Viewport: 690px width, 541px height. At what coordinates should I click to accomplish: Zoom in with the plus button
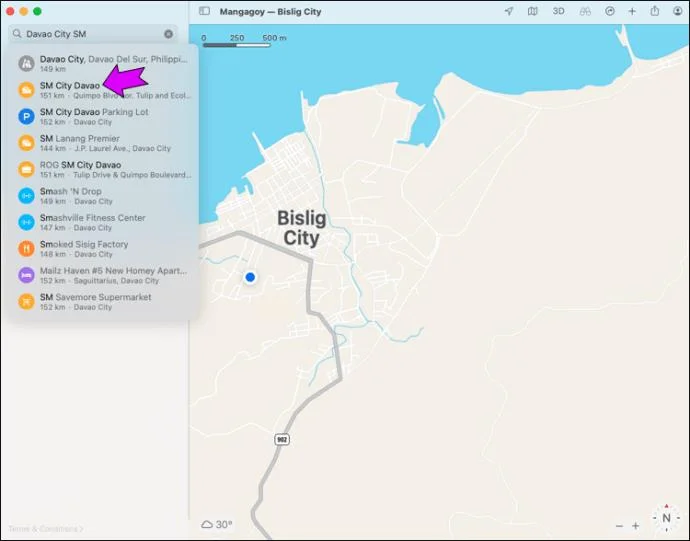635,526
